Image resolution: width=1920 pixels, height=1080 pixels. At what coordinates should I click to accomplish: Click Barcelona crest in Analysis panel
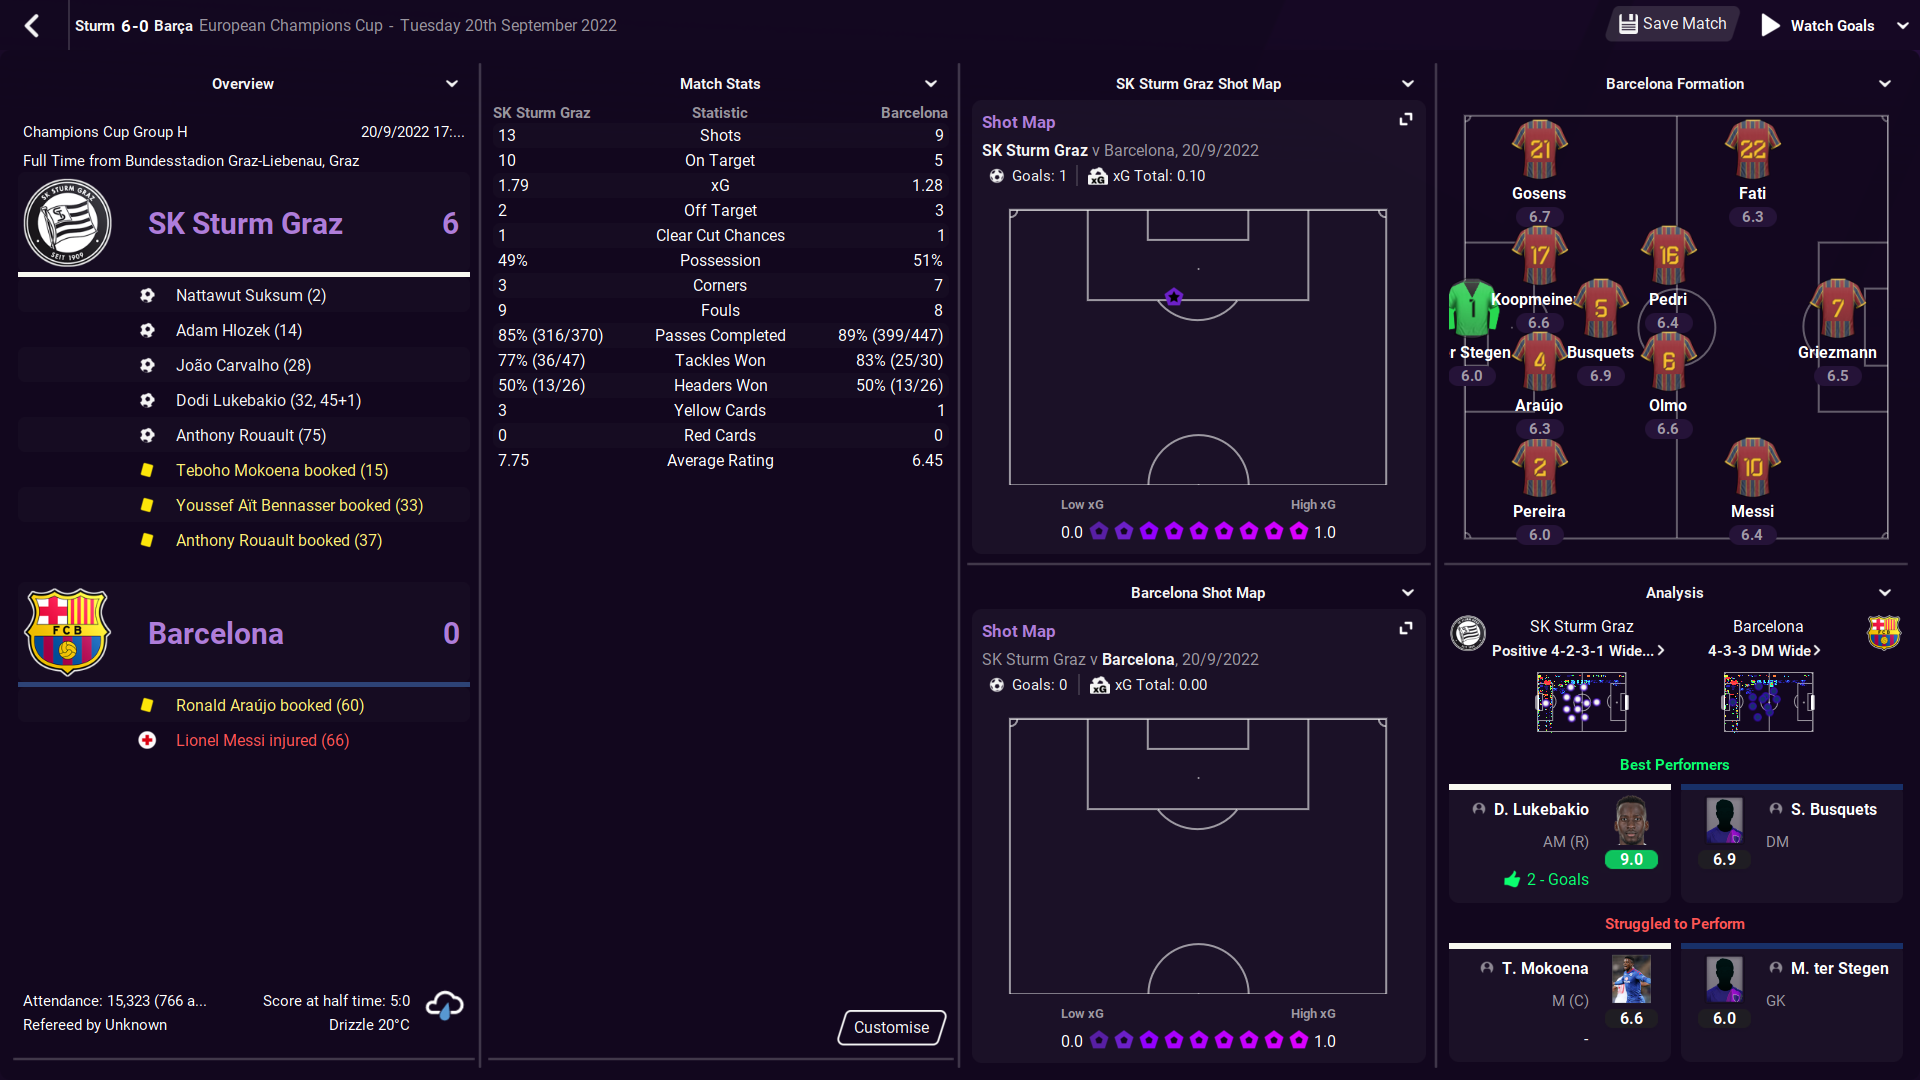coord(1884,633)
